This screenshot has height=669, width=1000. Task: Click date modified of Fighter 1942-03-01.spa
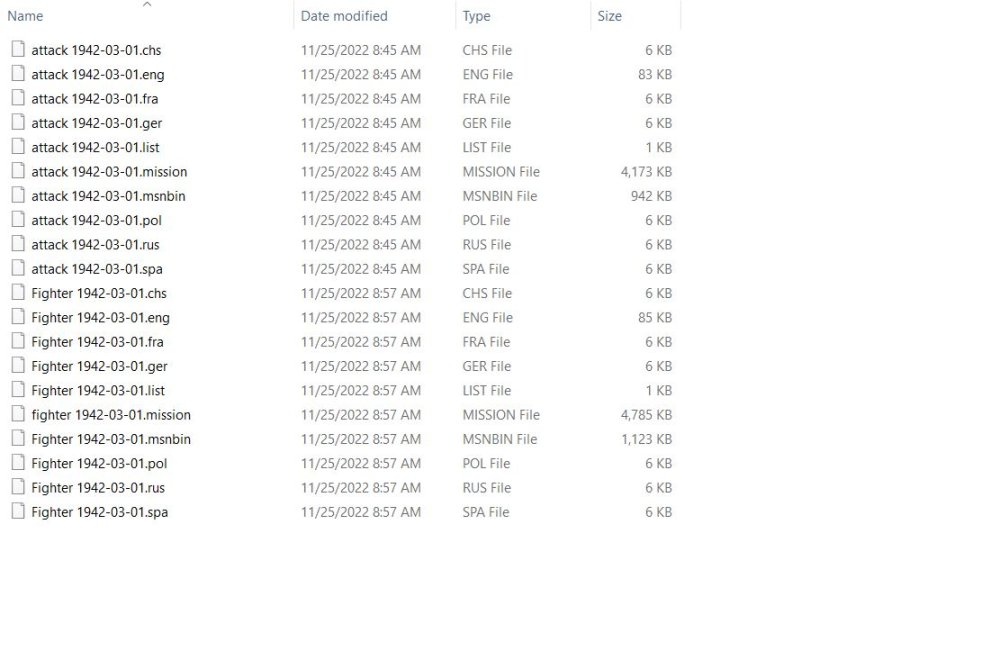click(x=360, y=511)
